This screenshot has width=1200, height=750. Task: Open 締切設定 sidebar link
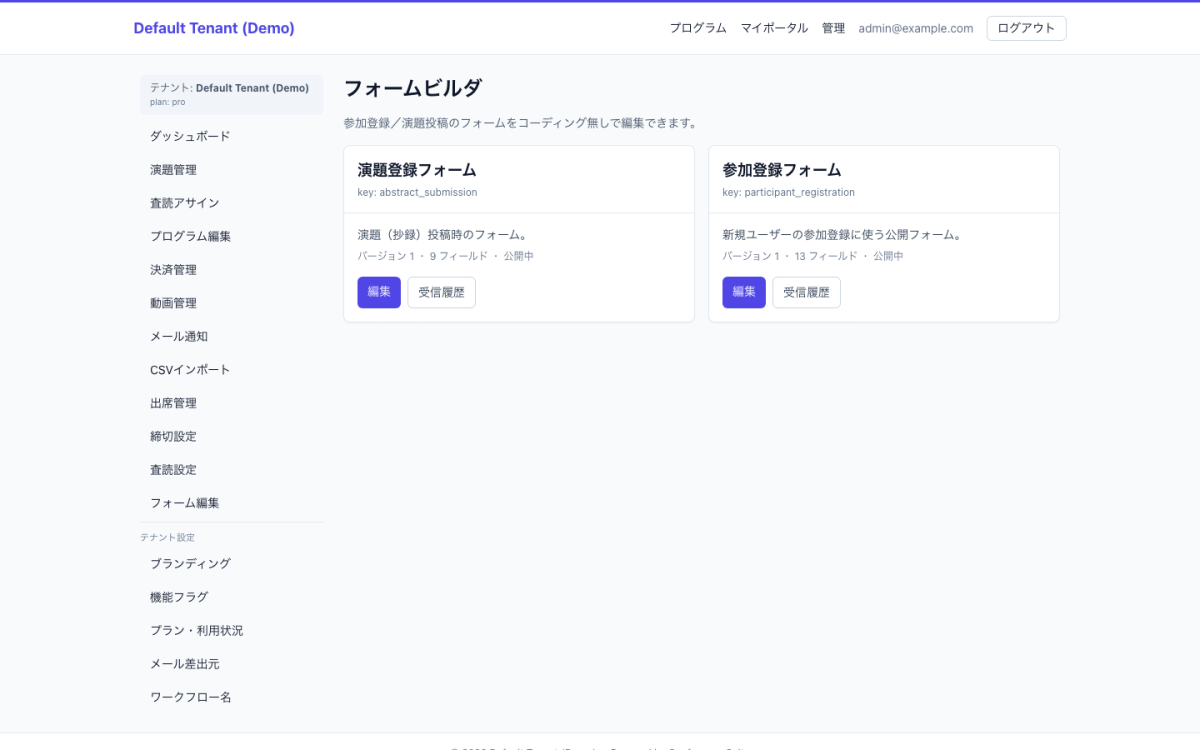click(x=232, y=436)
